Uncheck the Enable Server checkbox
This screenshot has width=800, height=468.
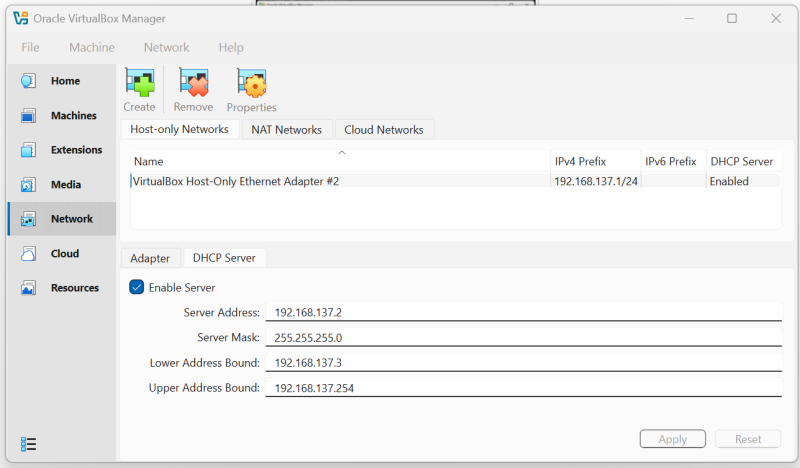click(137, 287)
